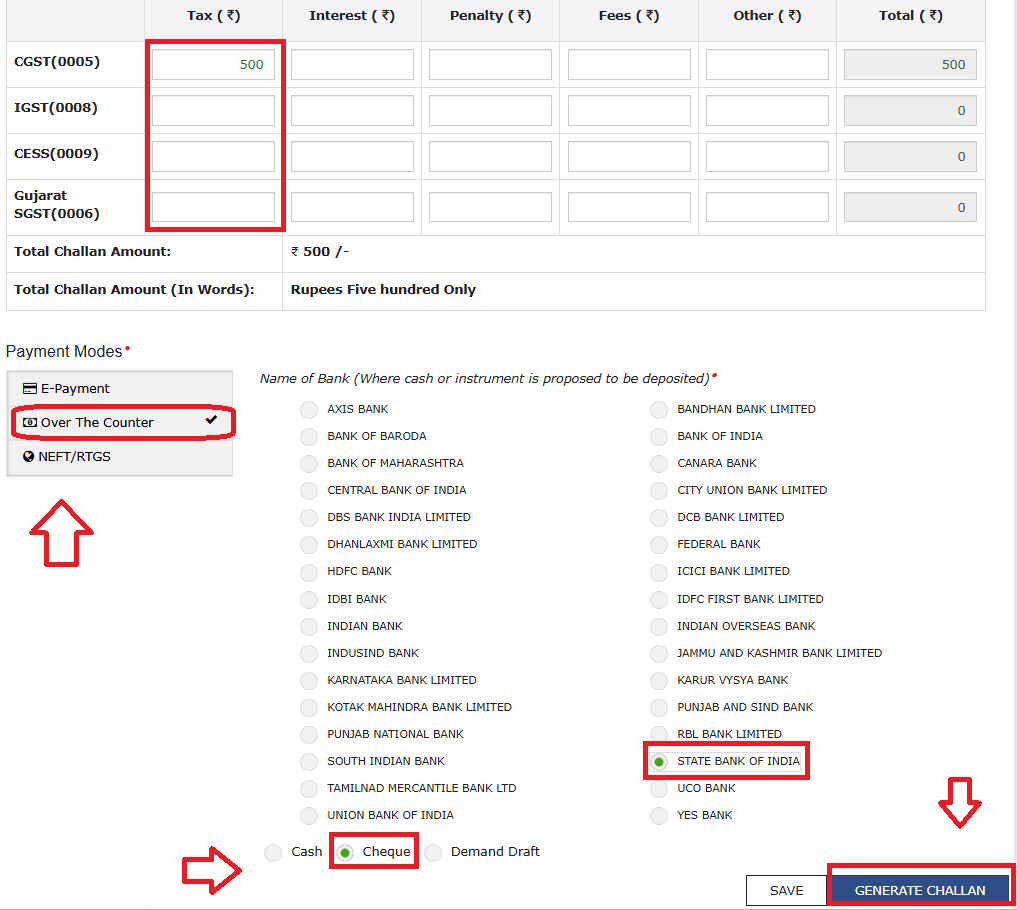Click the Save button
The width and height of the screenshot is (1017, 910).
pyautogui.click(x=786, y=890)
